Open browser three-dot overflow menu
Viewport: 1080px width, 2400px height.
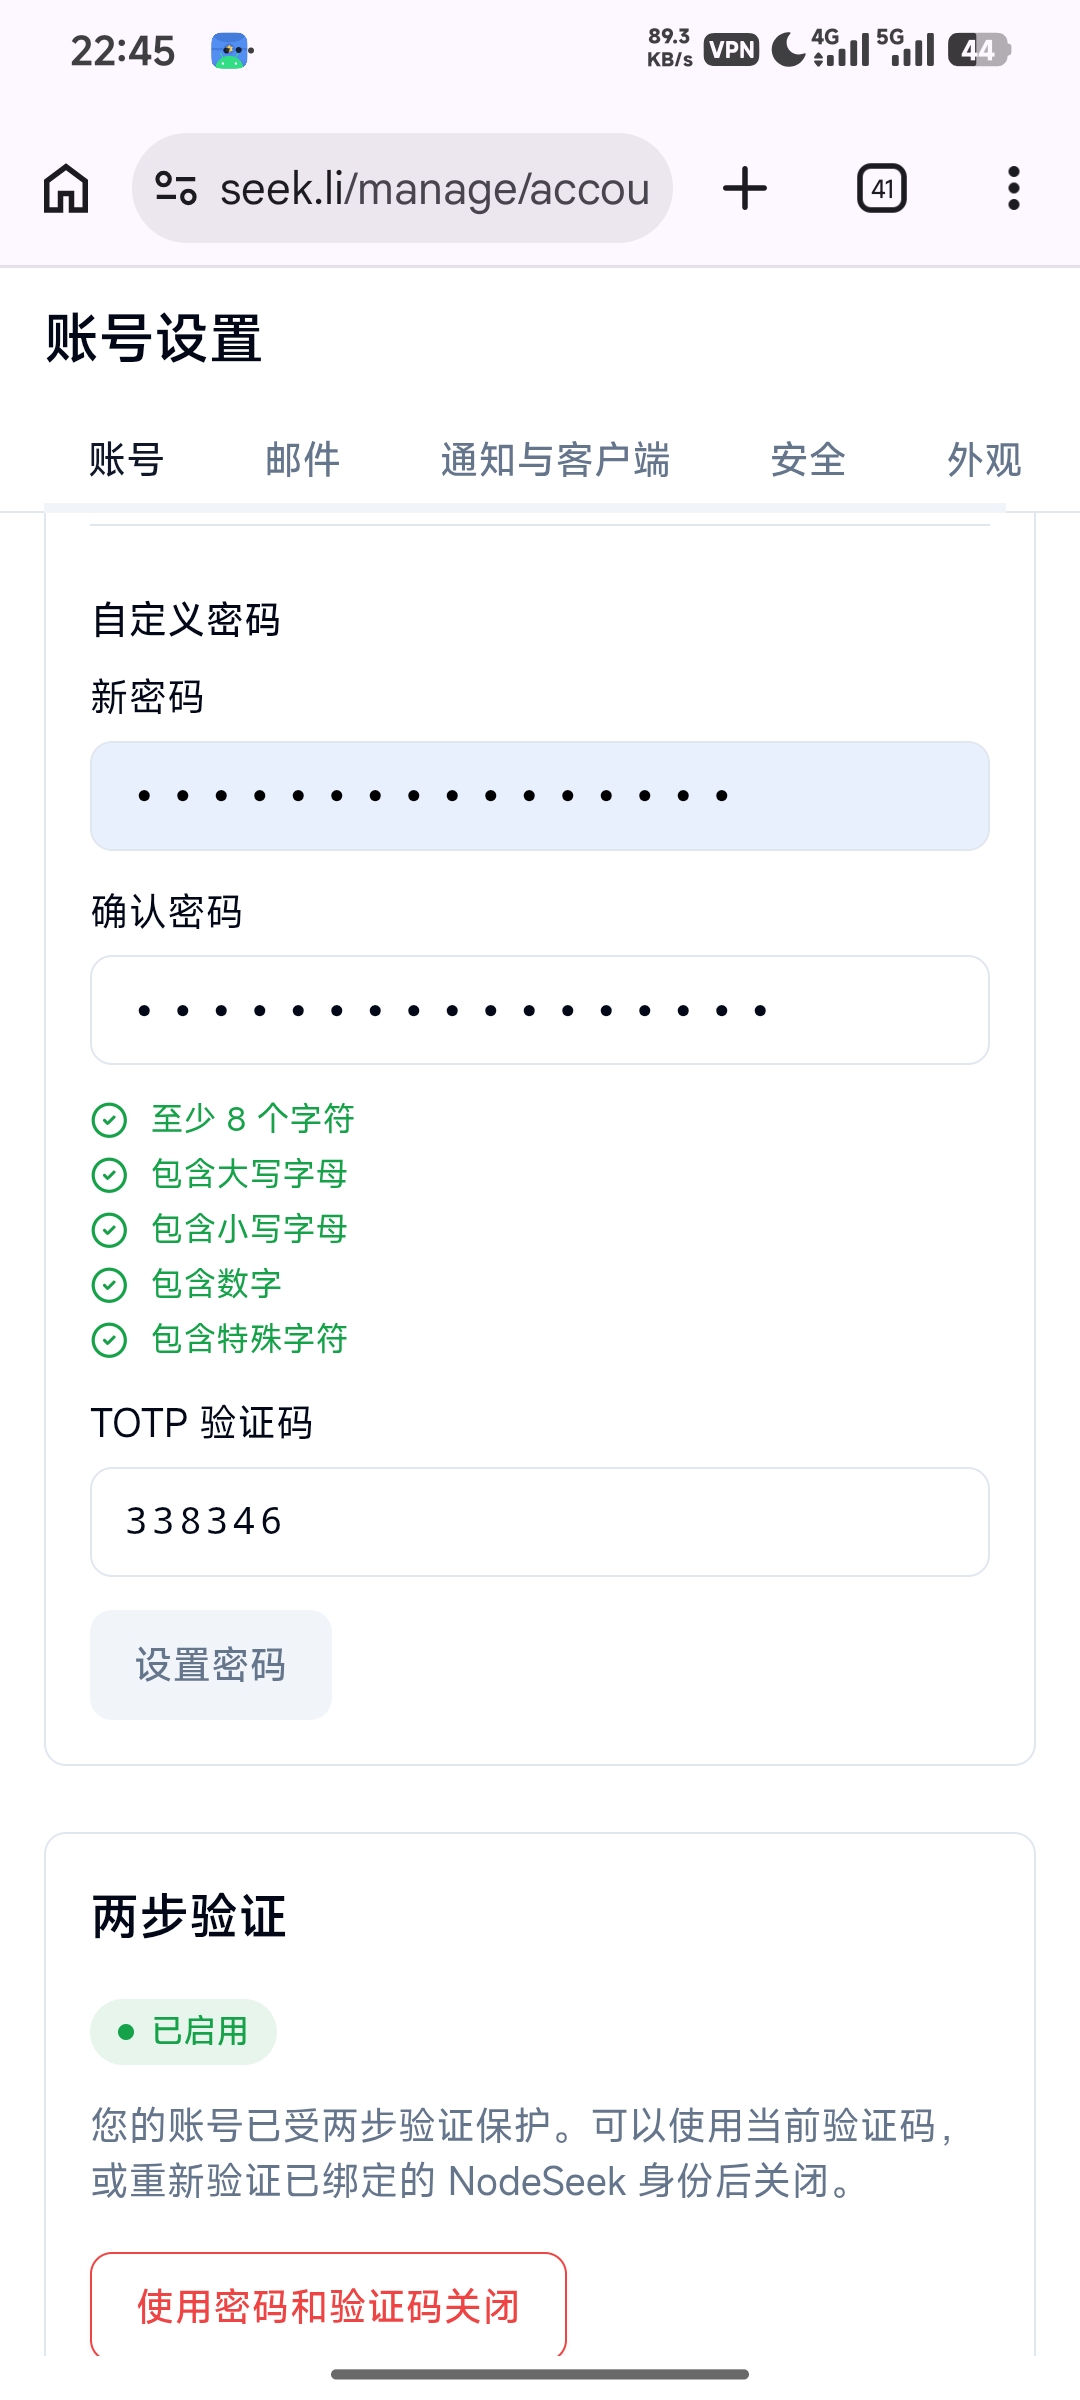1014,188
